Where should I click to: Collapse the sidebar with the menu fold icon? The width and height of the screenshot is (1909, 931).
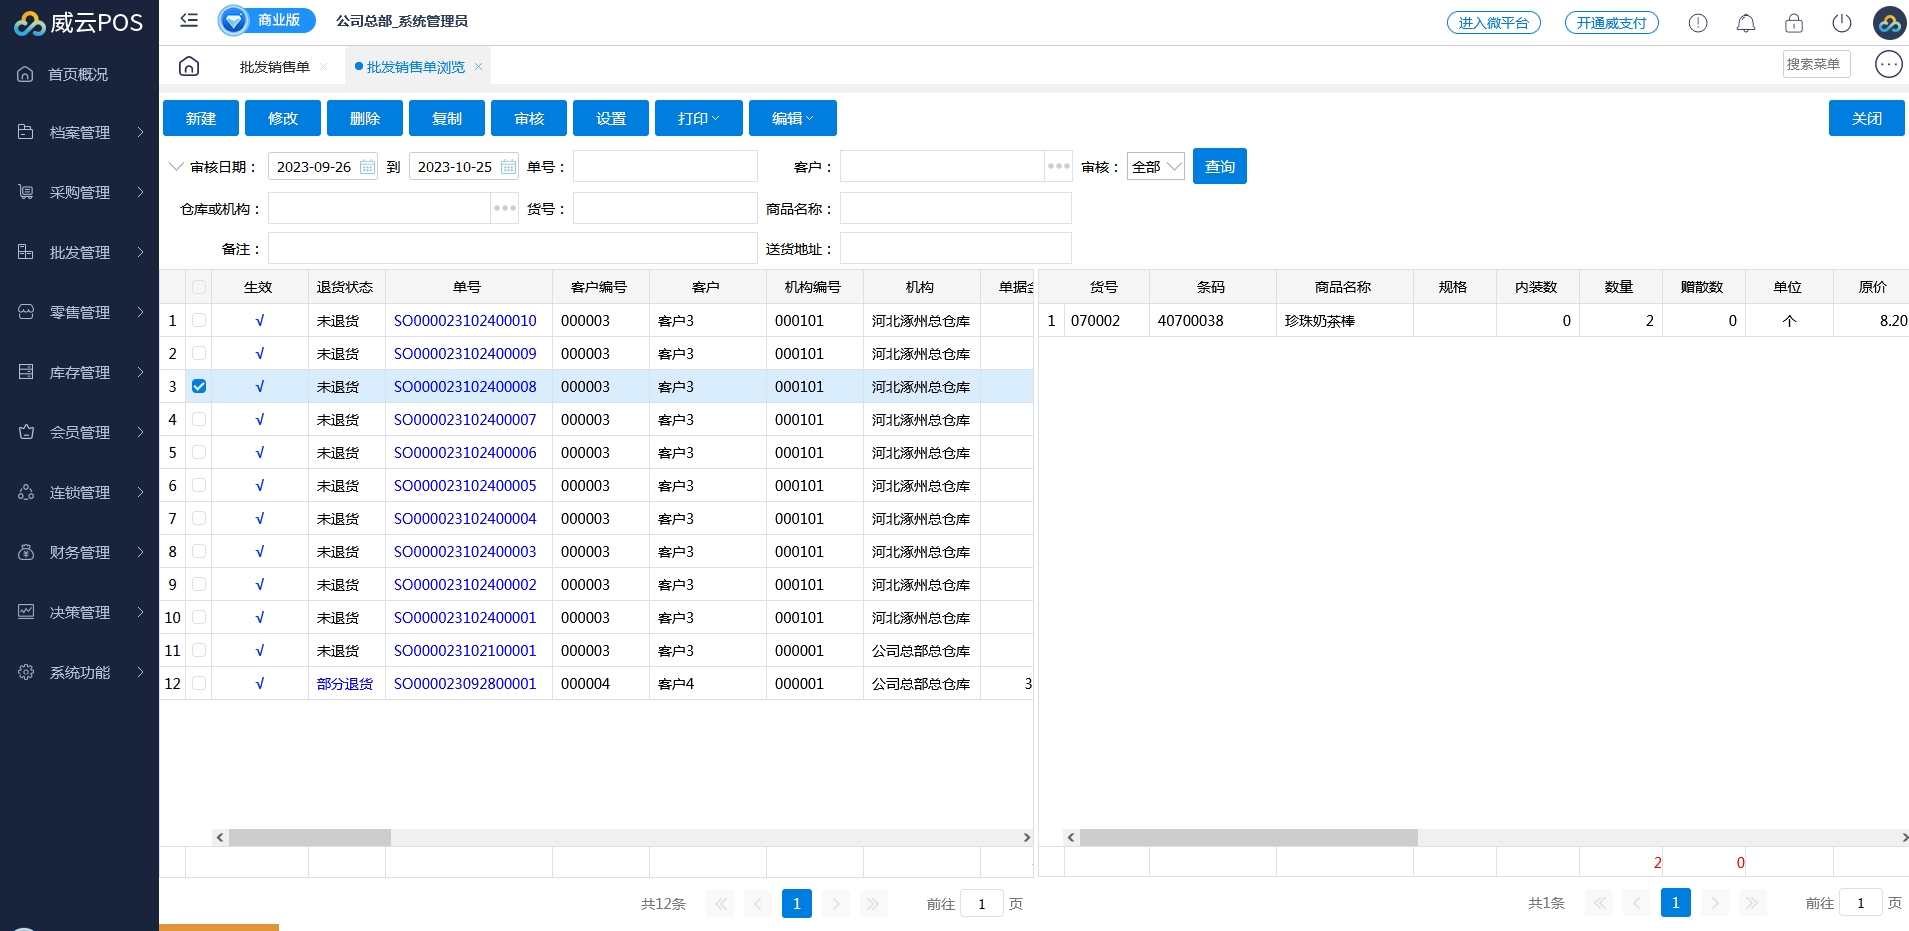189,20
